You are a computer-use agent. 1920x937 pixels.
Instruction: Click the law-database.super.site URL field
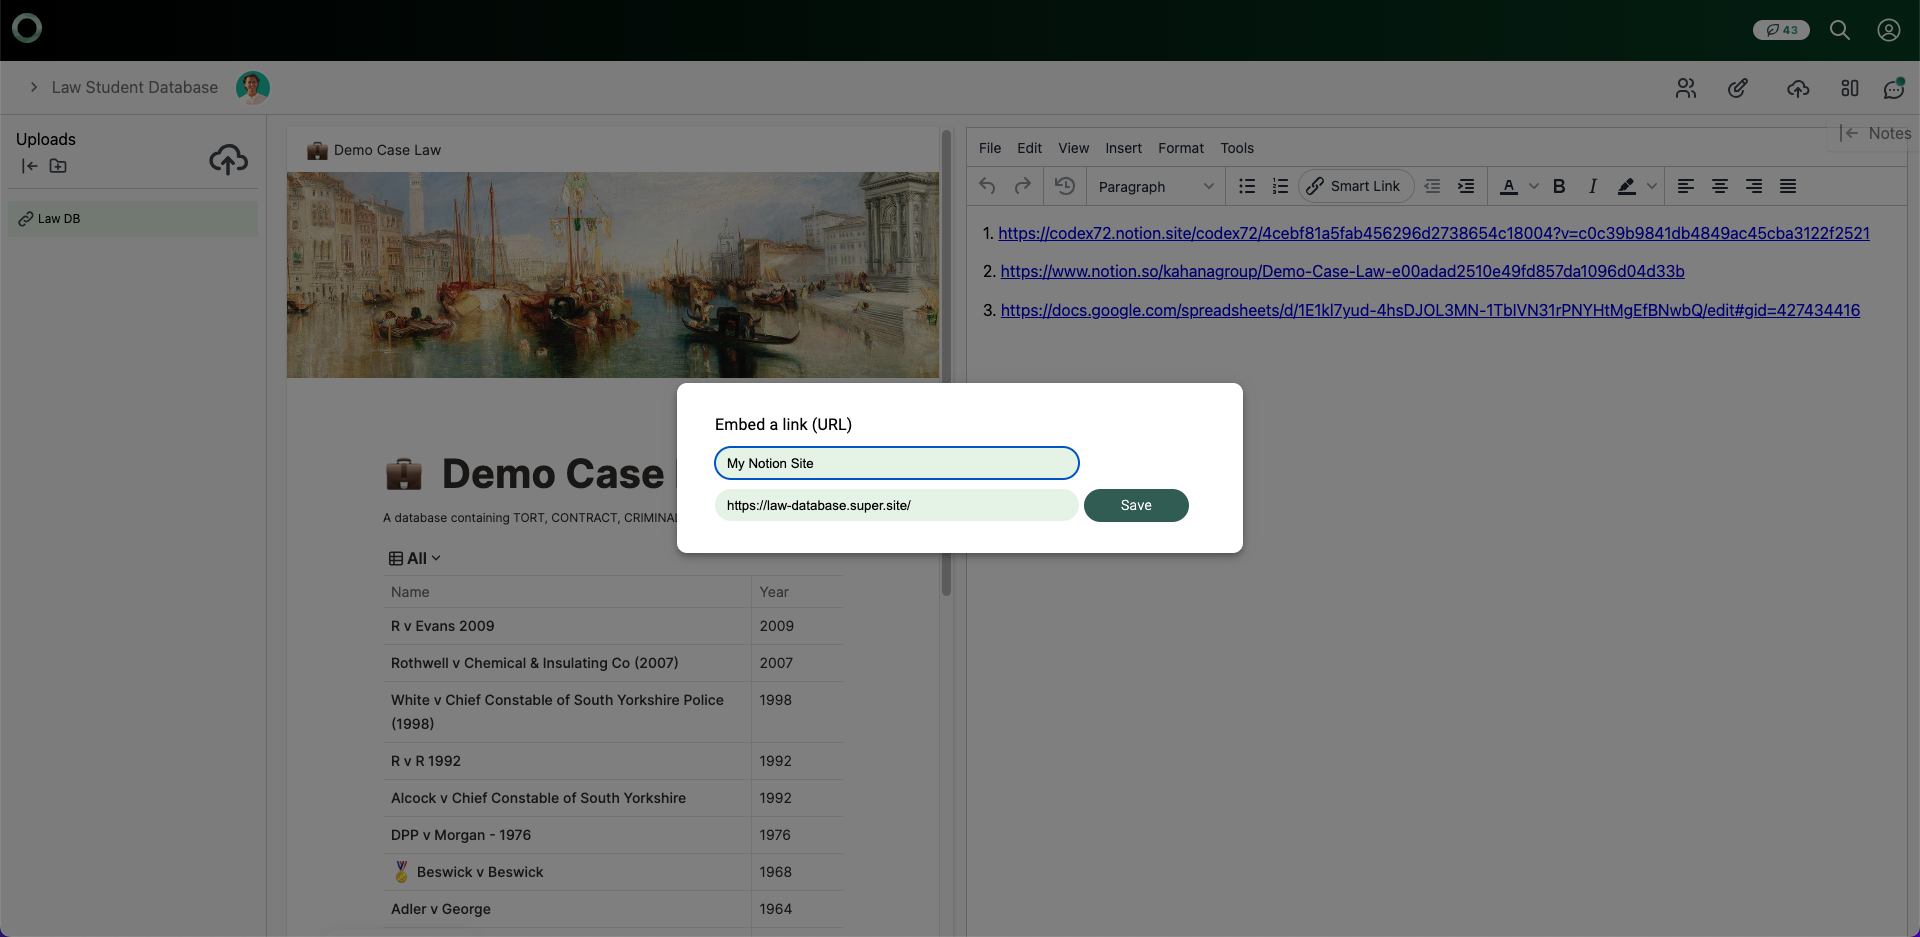pyautogui.click(x=897, y=505)
